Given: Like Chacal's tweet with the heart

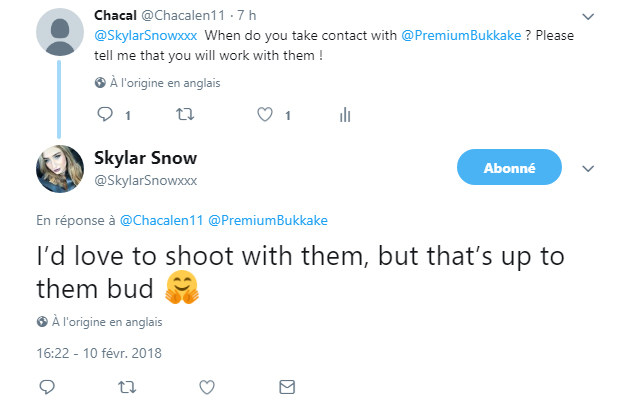Looking at the screenshot, I should pos(265,115).
